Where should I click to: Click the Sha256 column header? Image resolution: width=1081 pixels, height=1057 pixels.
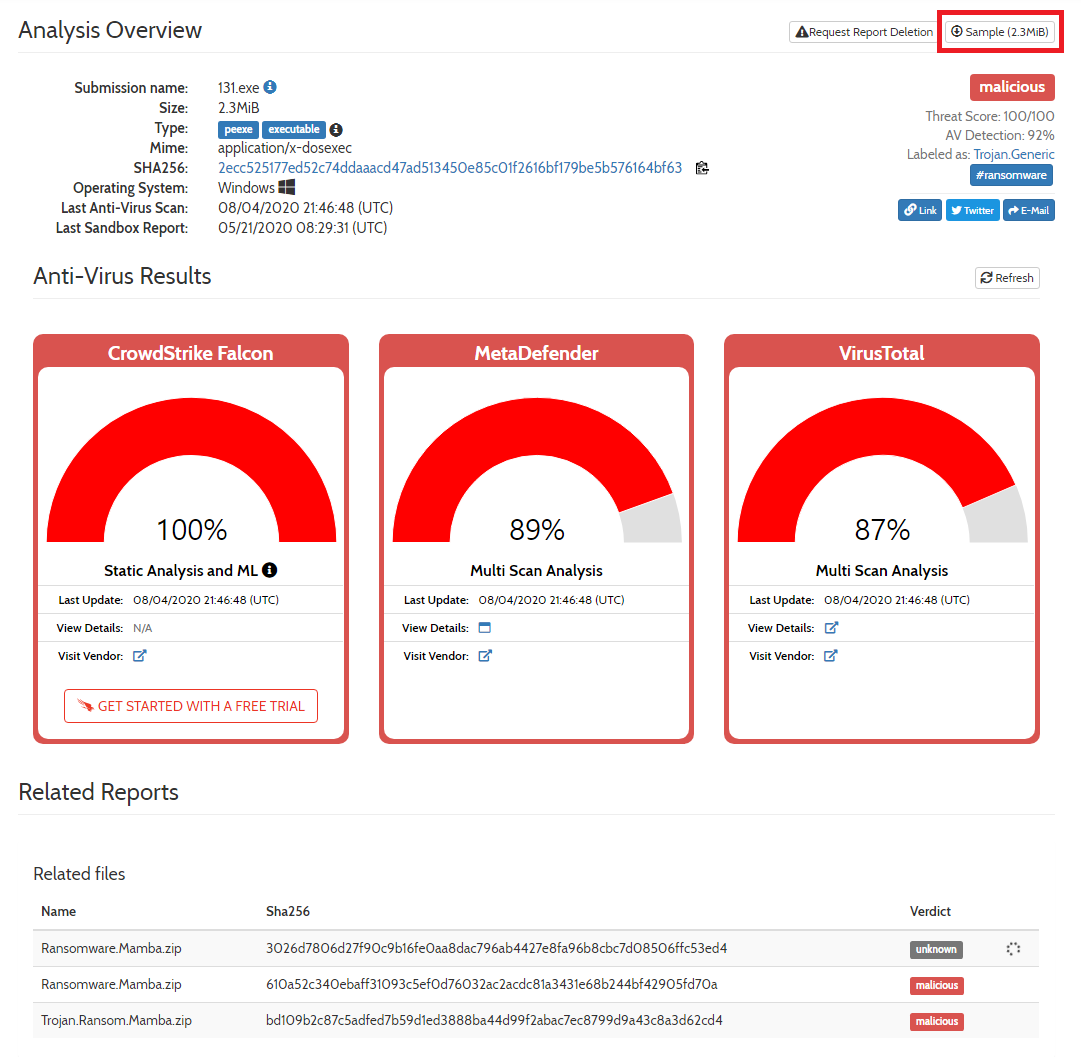[x=288, y=912]
